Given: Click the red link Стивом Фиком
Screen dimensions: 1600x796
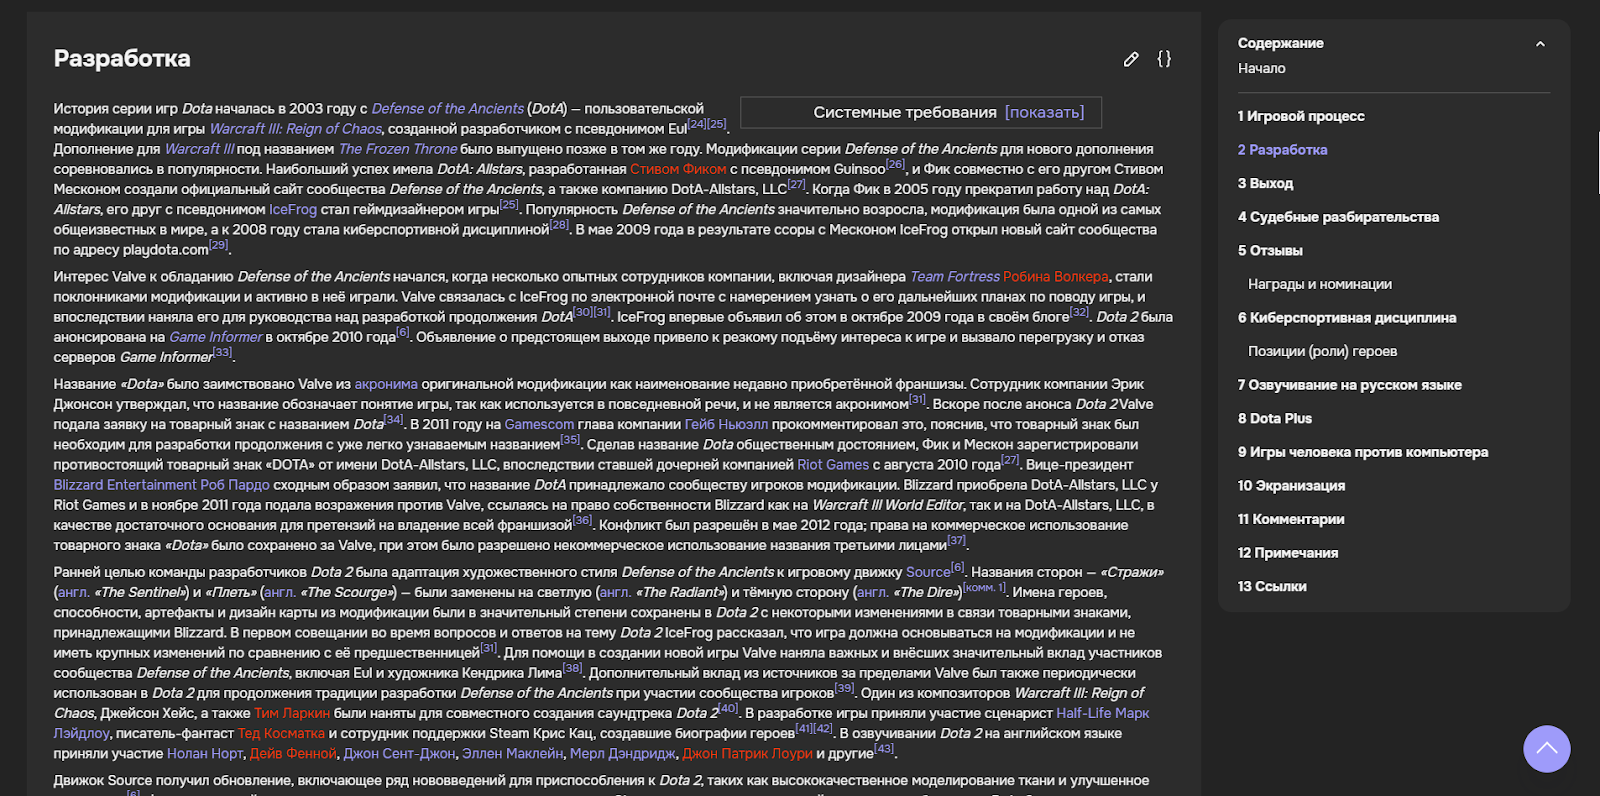Looking at the screenshot, I should tap(678, 169).
